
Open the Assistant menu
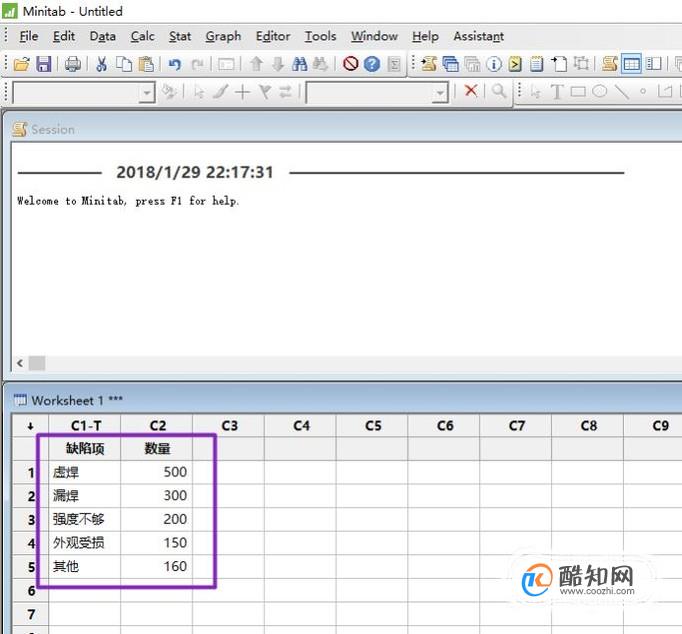[x=478, y=36]
